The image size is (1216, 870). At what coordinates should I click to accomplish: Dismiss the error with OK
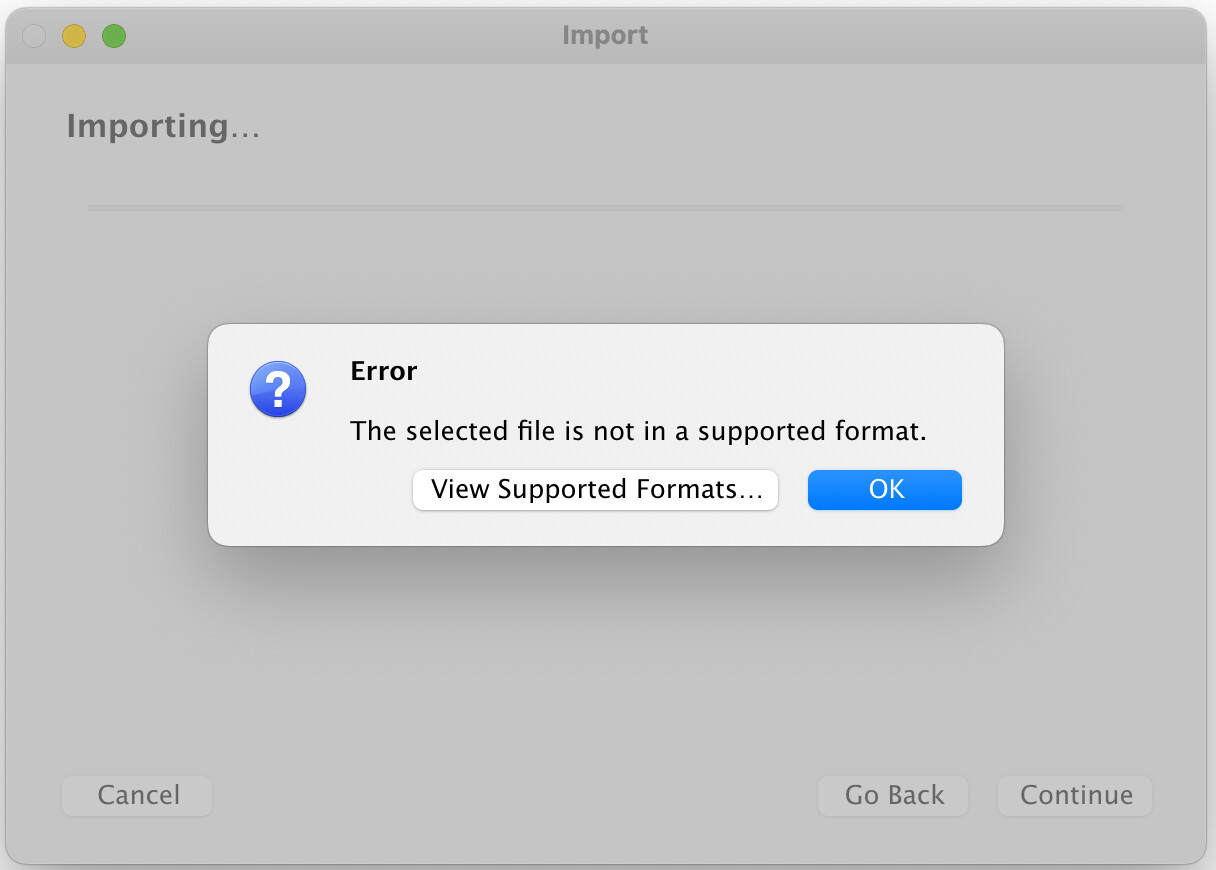pyautogui.click(x=885, y=490)
